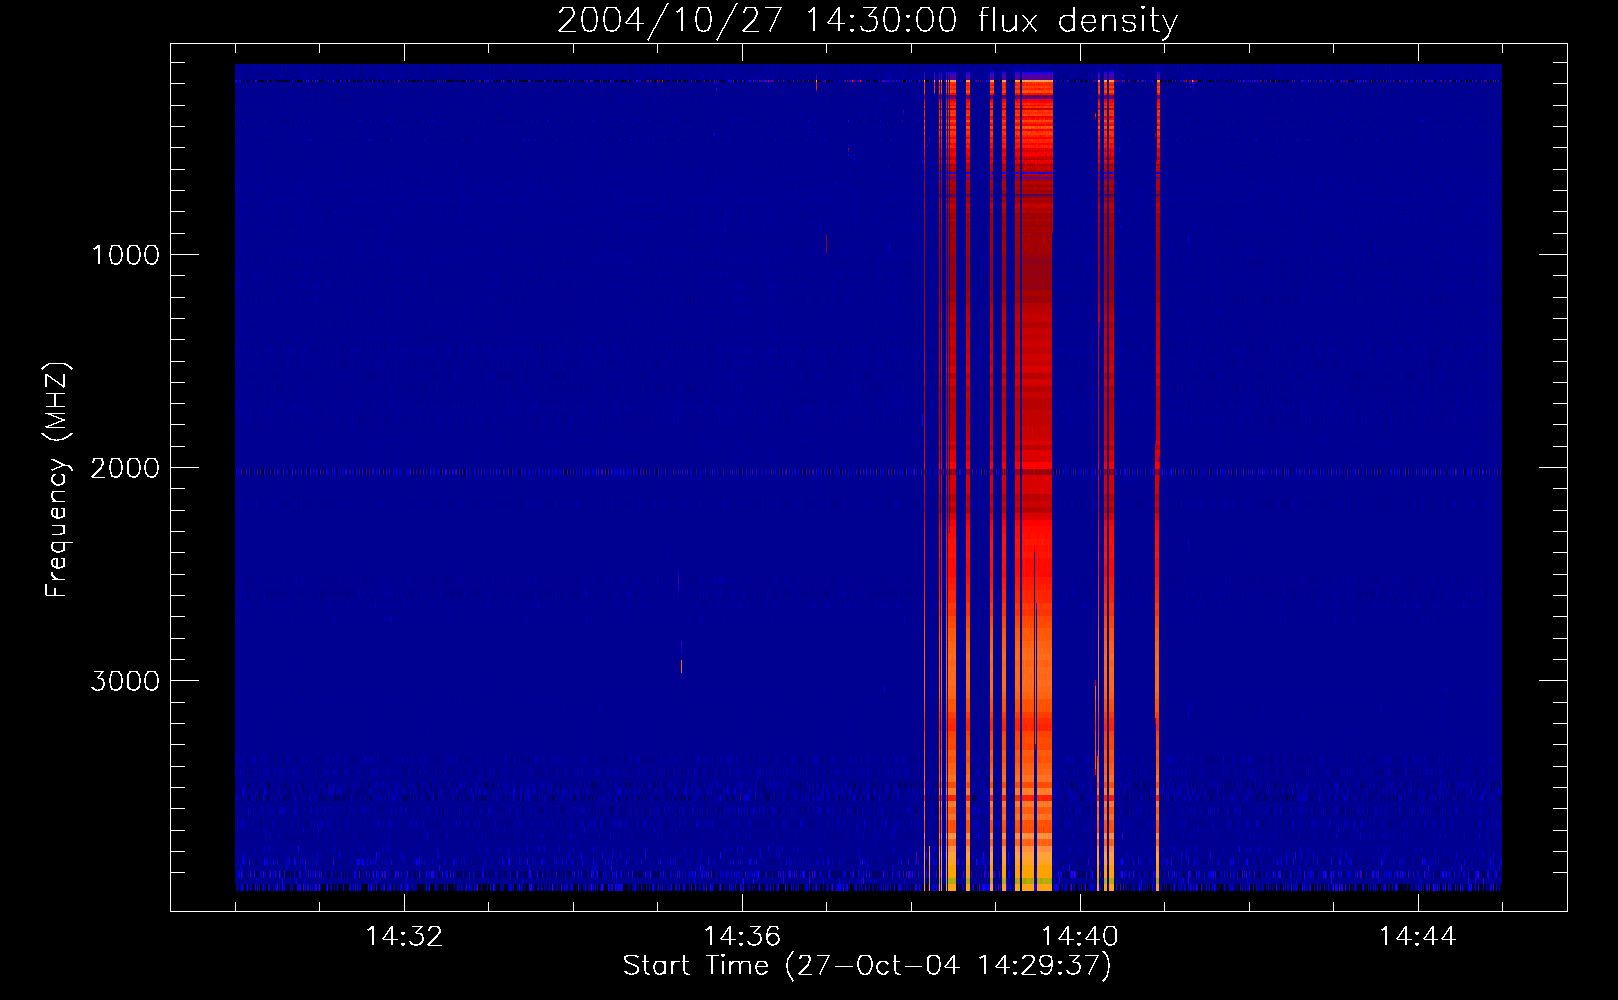
Task: Click the 14:32 time tick label
Action: (x=404, y=937)
